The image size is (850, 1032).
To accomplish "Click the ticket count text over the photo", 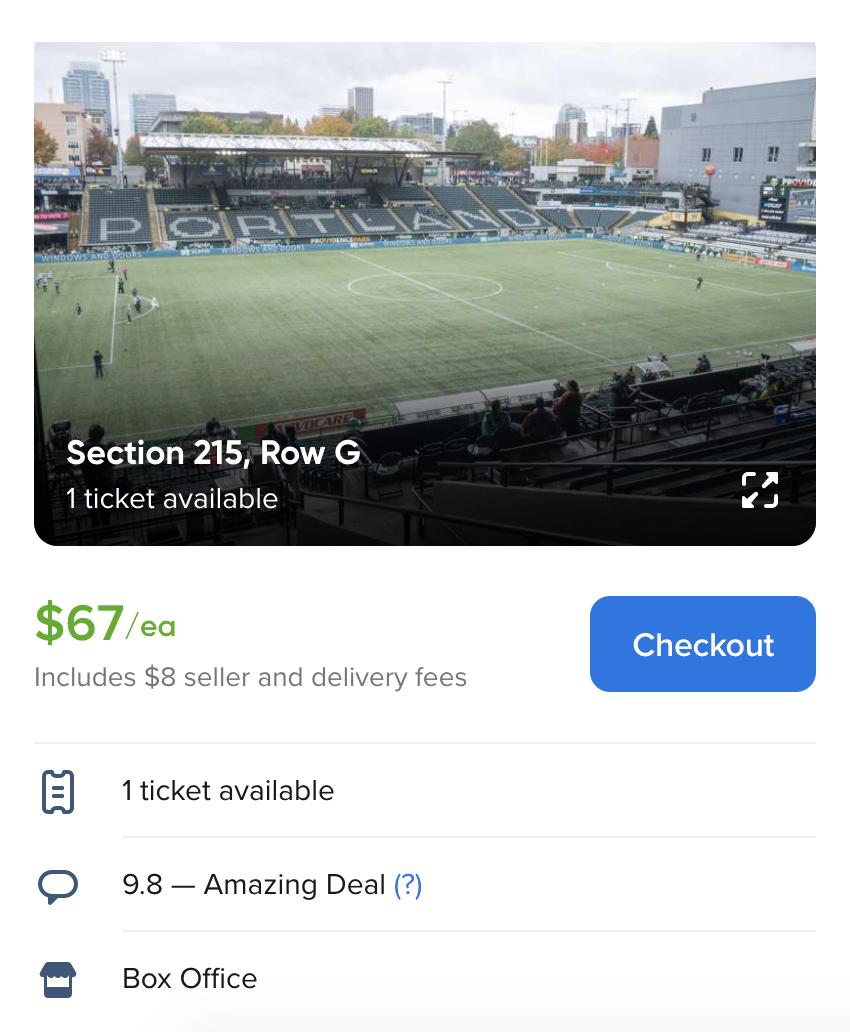I will pos(172,498).
